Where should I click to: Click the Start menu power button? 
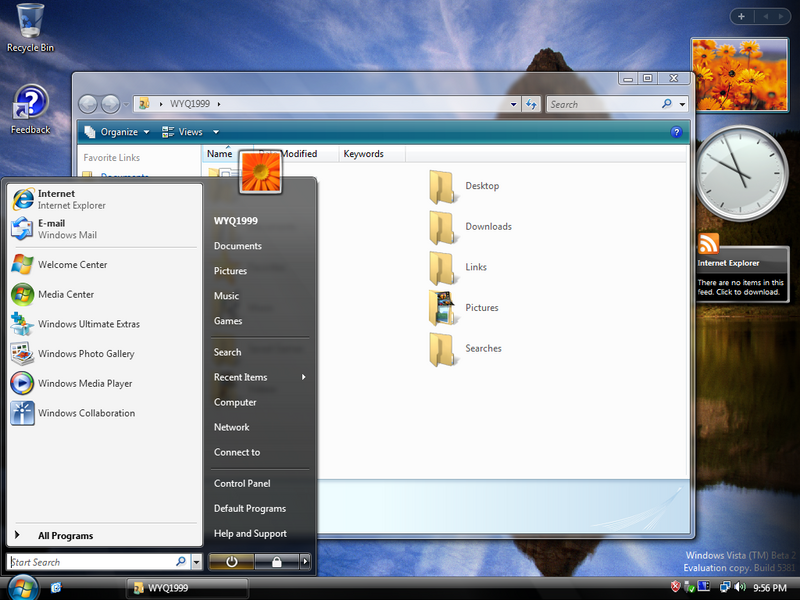tap(232, 562)
